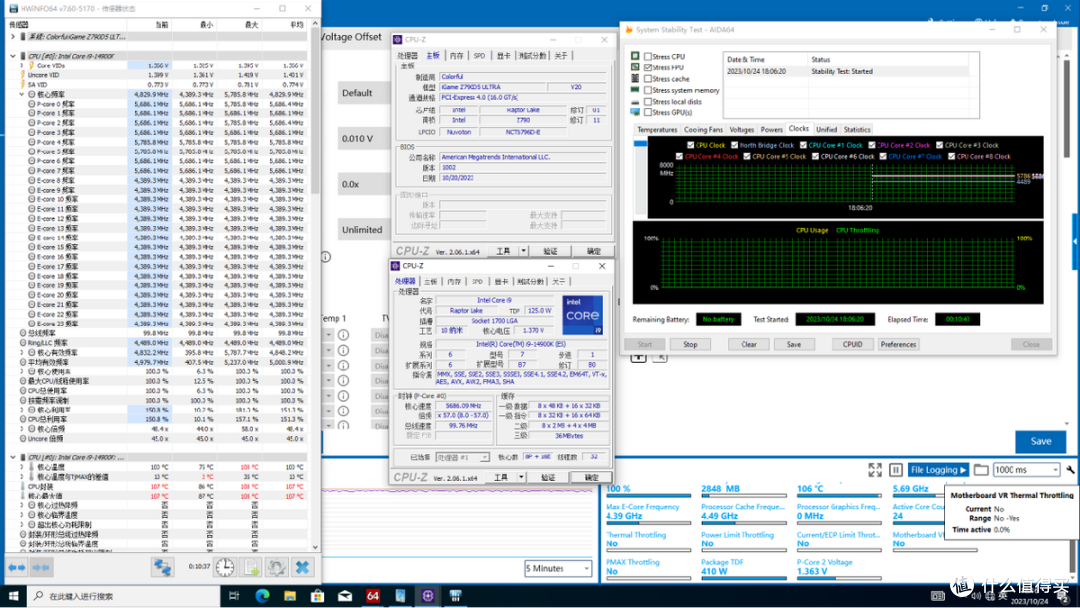Viewport: 1080px width, 608px height.
Task: Open Task View on taskbar
Action: point(234,596)
